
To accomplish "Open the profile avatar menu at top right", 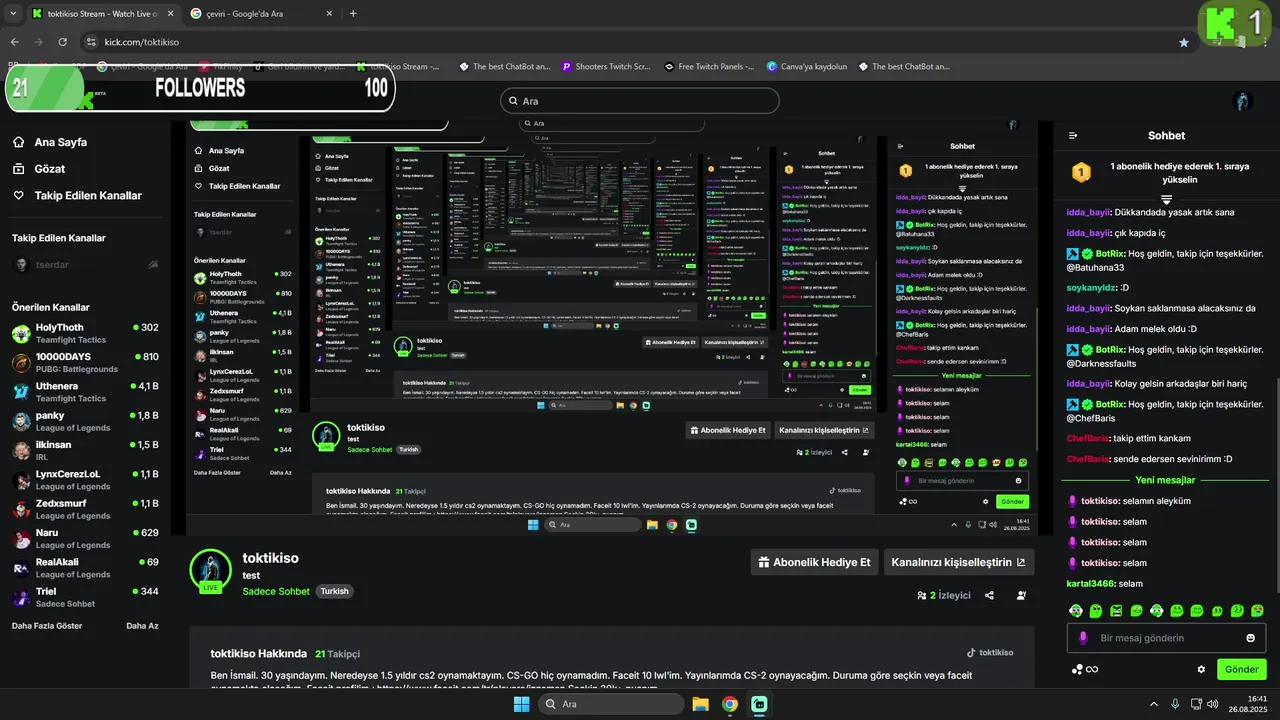I will click(x=1243, y=101).
